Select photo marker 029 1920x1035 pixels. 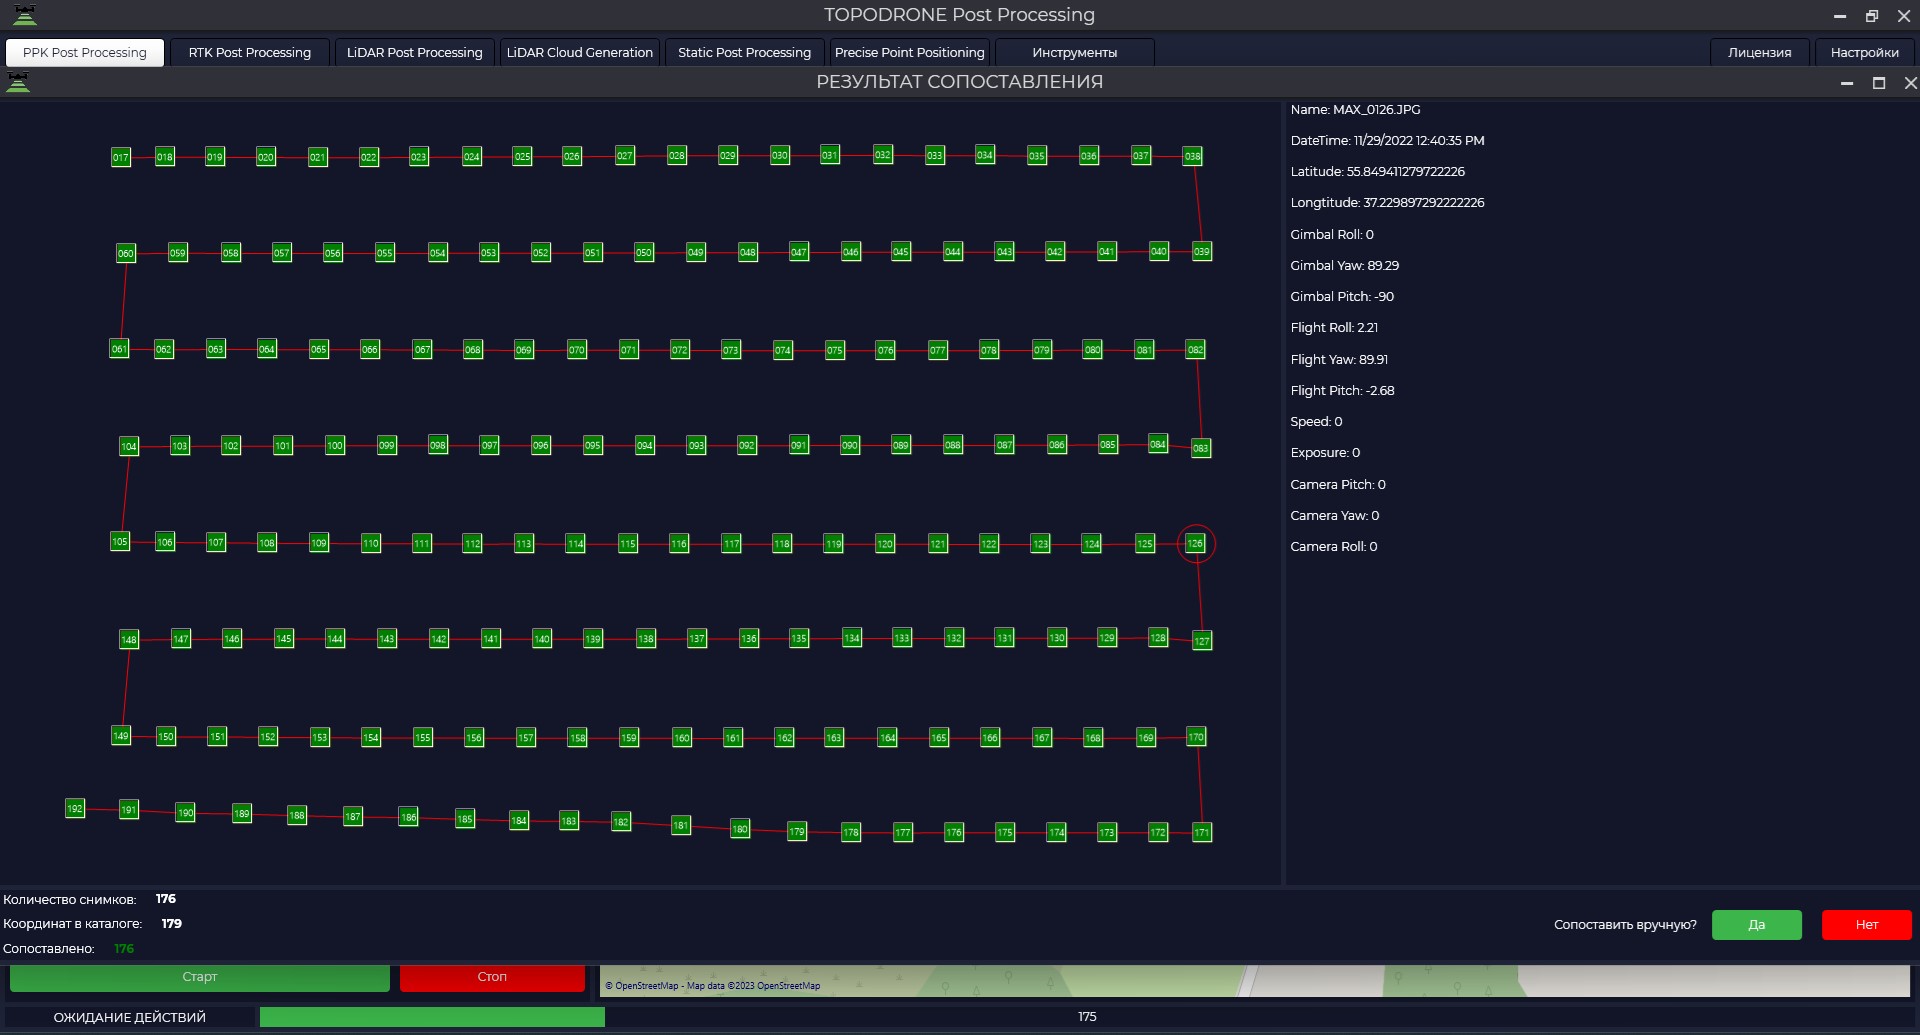pyautogui.click(x=728, y=155)
